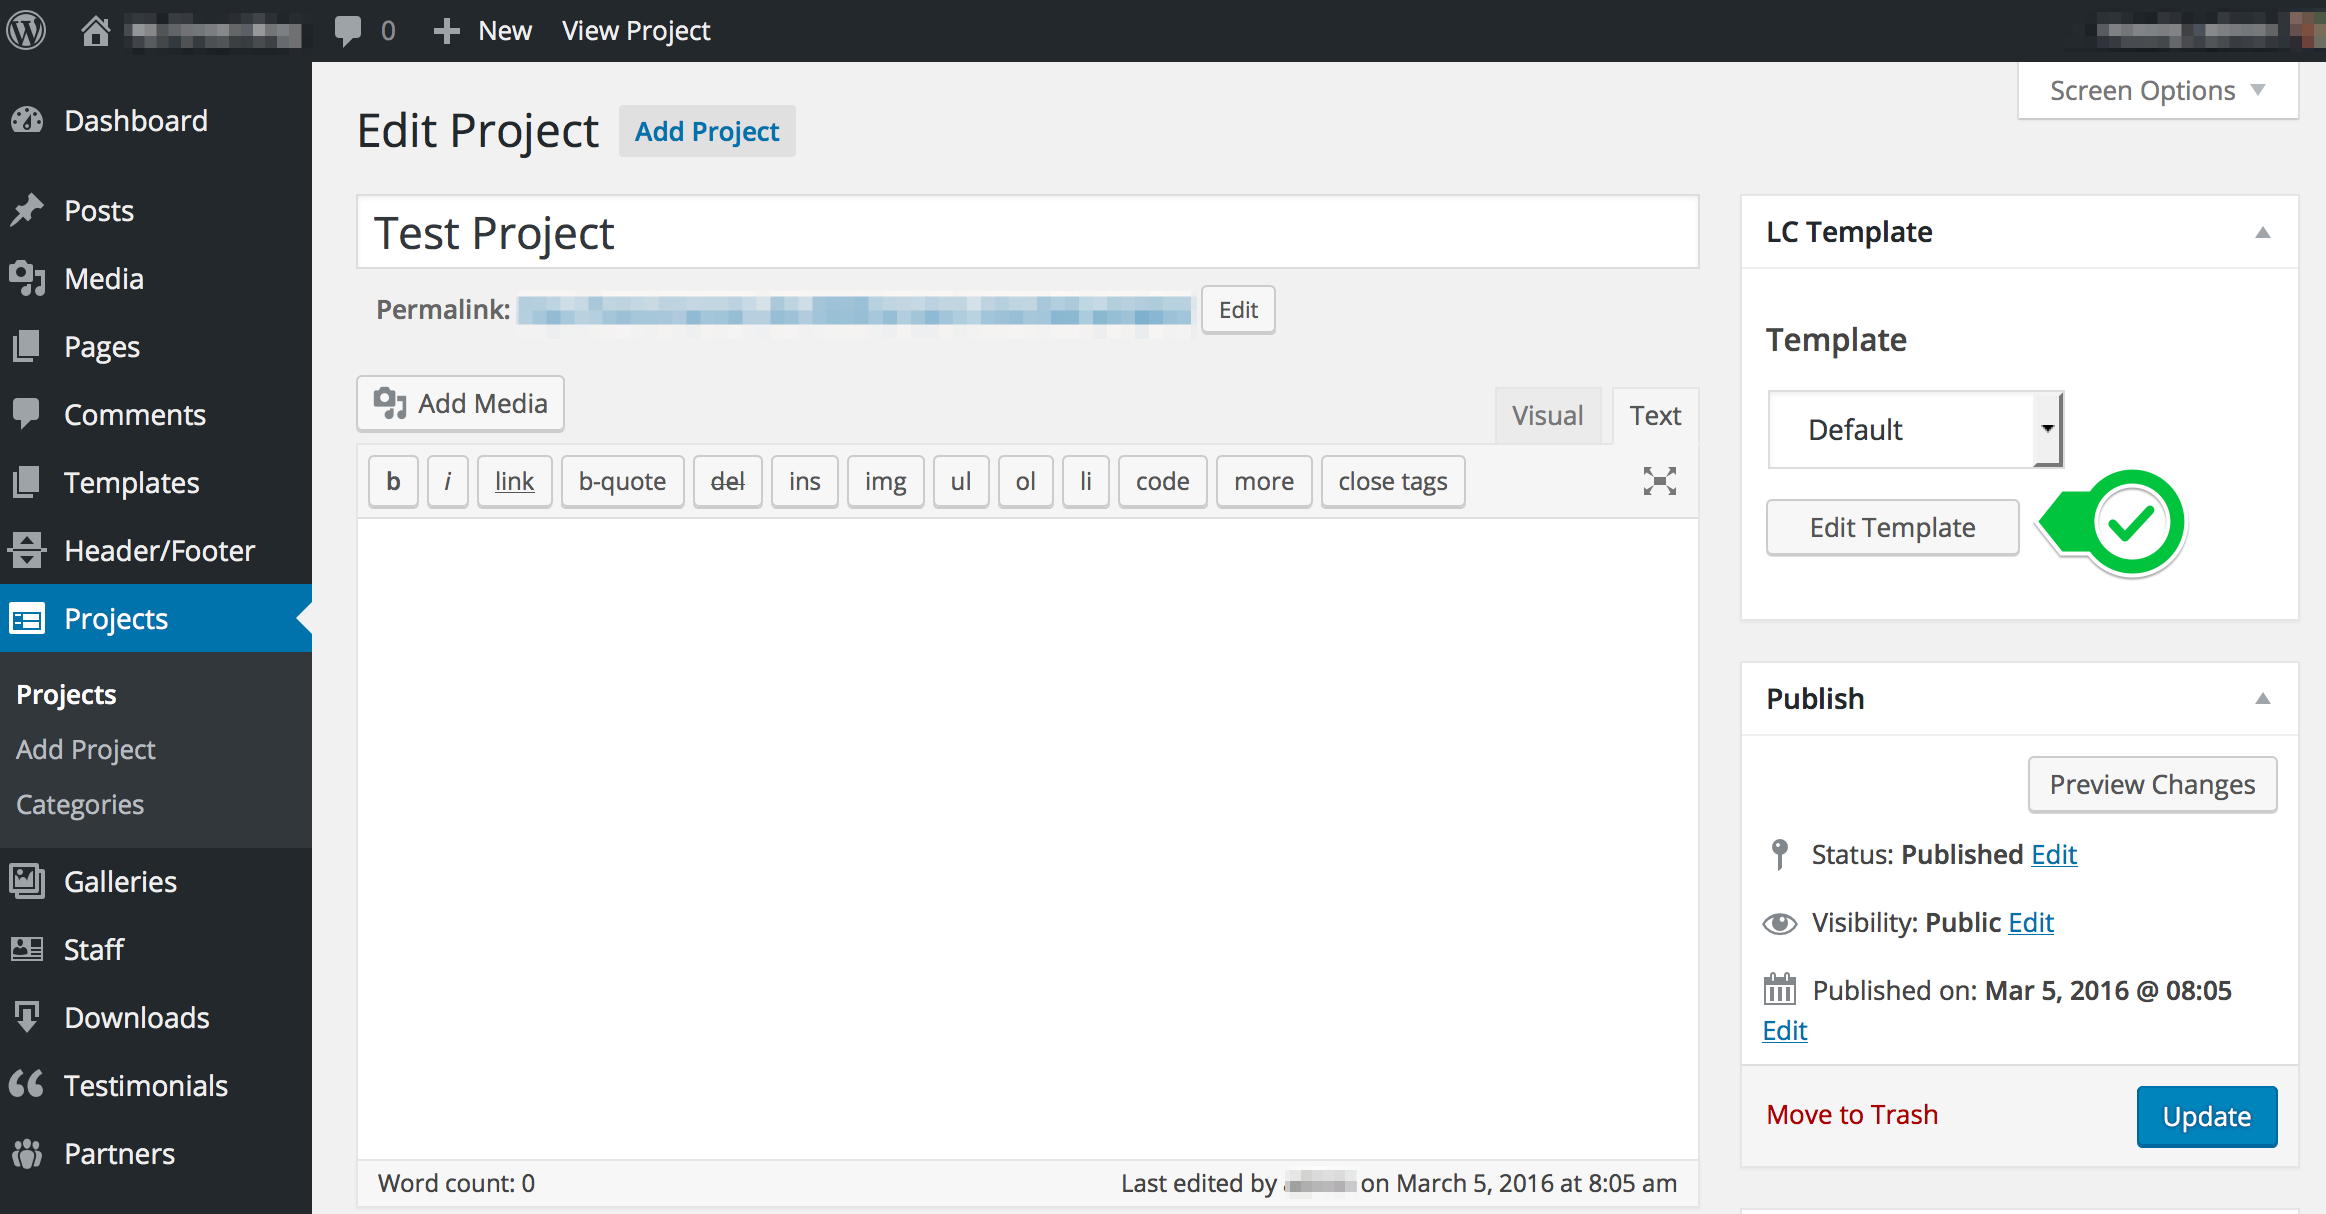Click inside the empty content editor area
This screenshot has height=1214, width=2326.
click(x=1028, y=838)
